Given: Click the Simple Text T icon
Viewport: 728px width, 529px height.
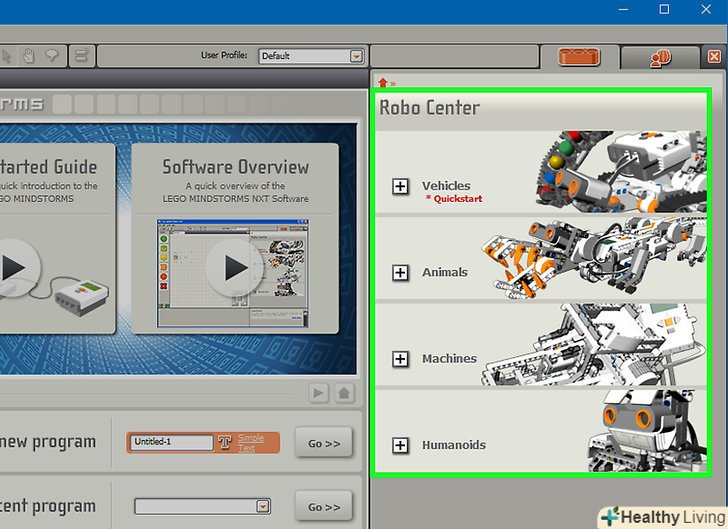Looking at the screenshot, I should 225,443.
